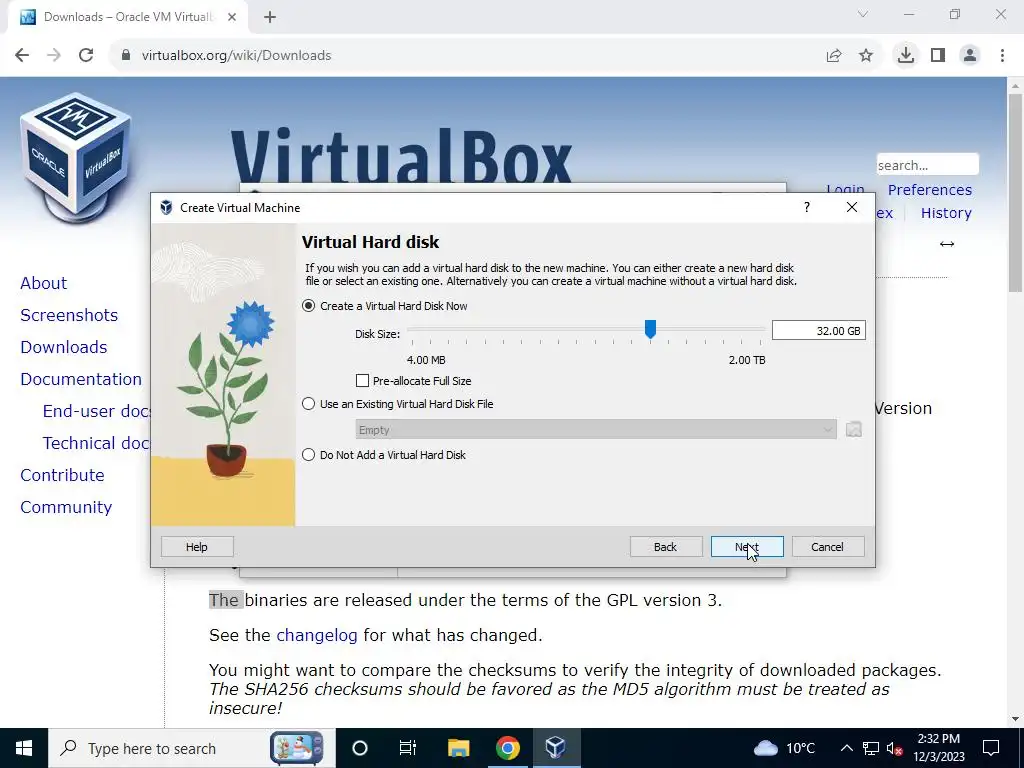Open the About sidebar link
1024x768 pixels.
click(x=44, y=283)
